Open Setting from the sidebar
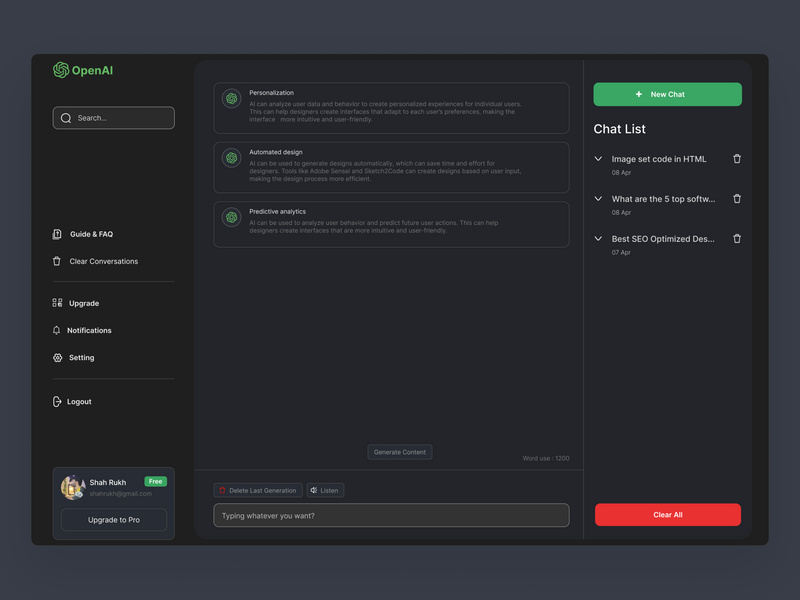The image size is (800, 600). click(81, 357)
